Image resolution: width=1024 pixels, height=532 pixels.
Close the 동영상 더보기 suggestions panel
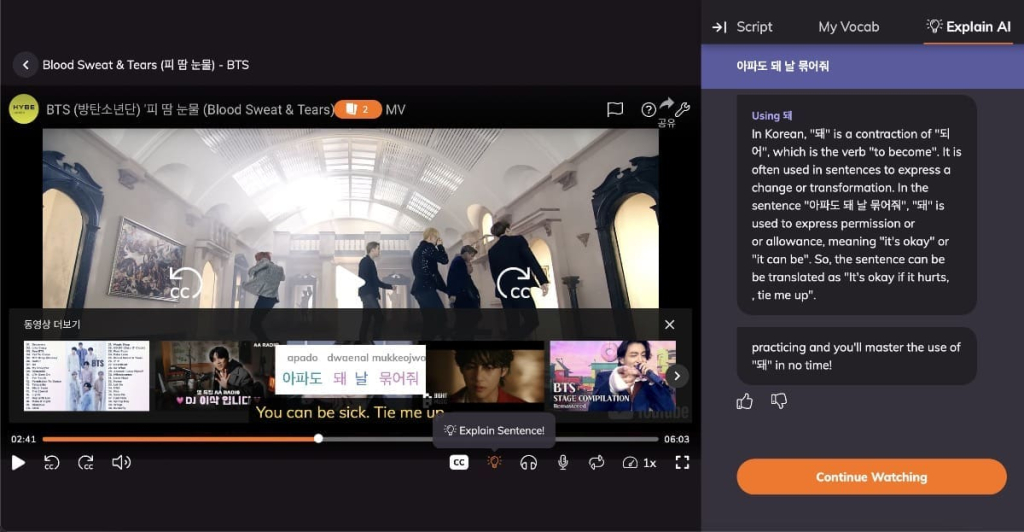pyautogui.click(x=669, y=324)
